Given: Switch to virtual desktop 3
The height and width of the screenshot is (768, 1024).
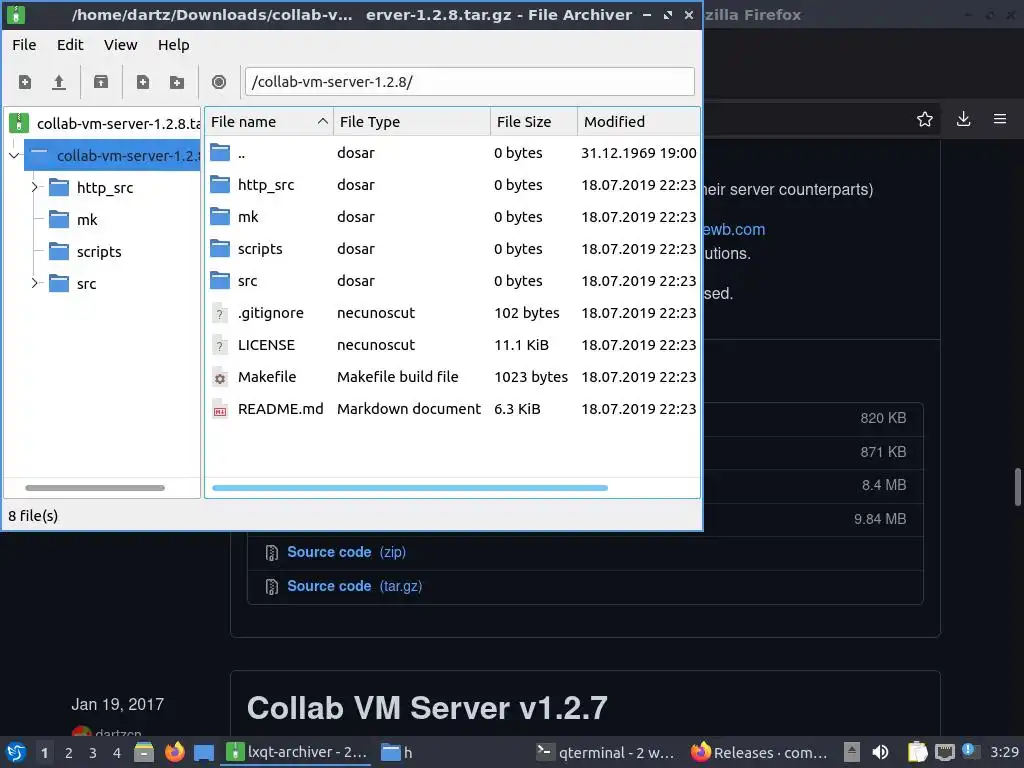Looking at the screenshot, I should tap(93, 753).
